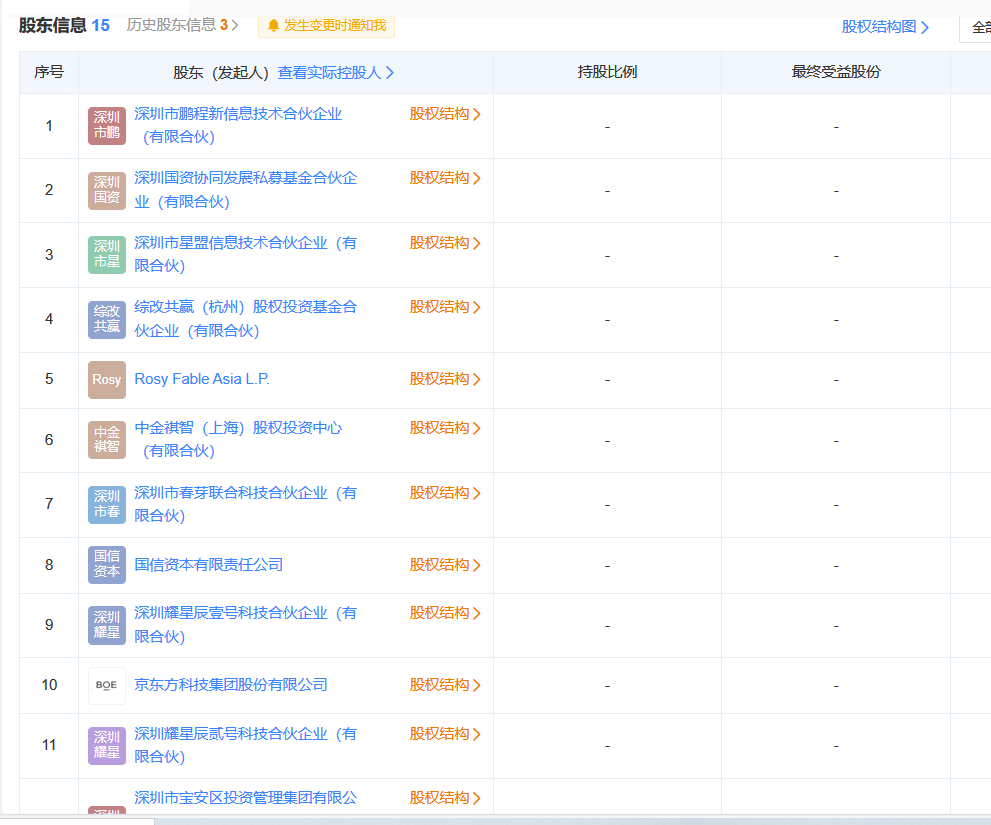Click the 全部 filter dropdown at top right

click(x=977, y=28)
